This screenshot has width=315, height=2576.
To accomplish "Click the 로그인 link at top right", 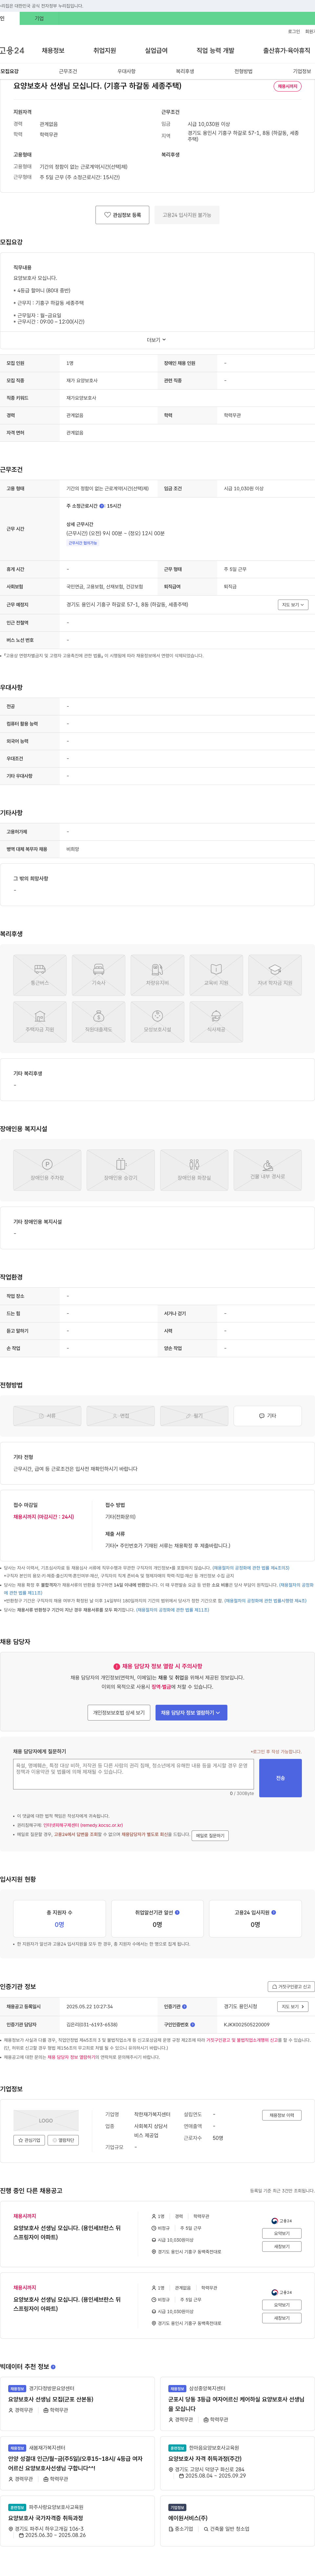I will pyautogui.click(x=294, y=31).
